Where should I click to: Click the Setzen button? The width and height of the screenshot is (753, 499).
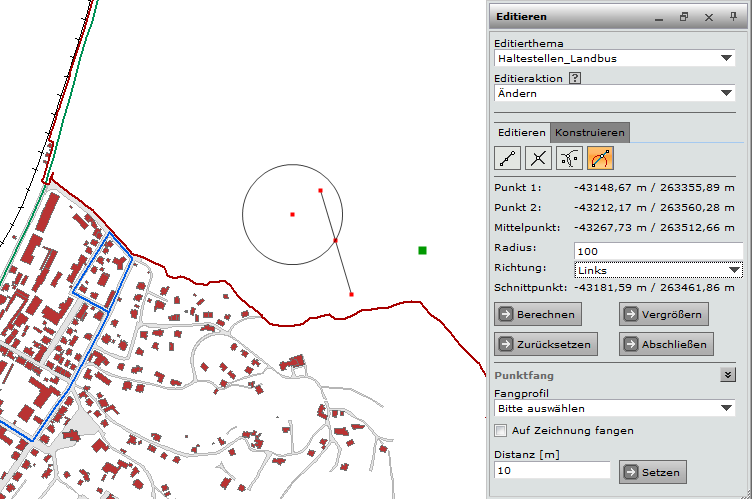click(652, 472)
